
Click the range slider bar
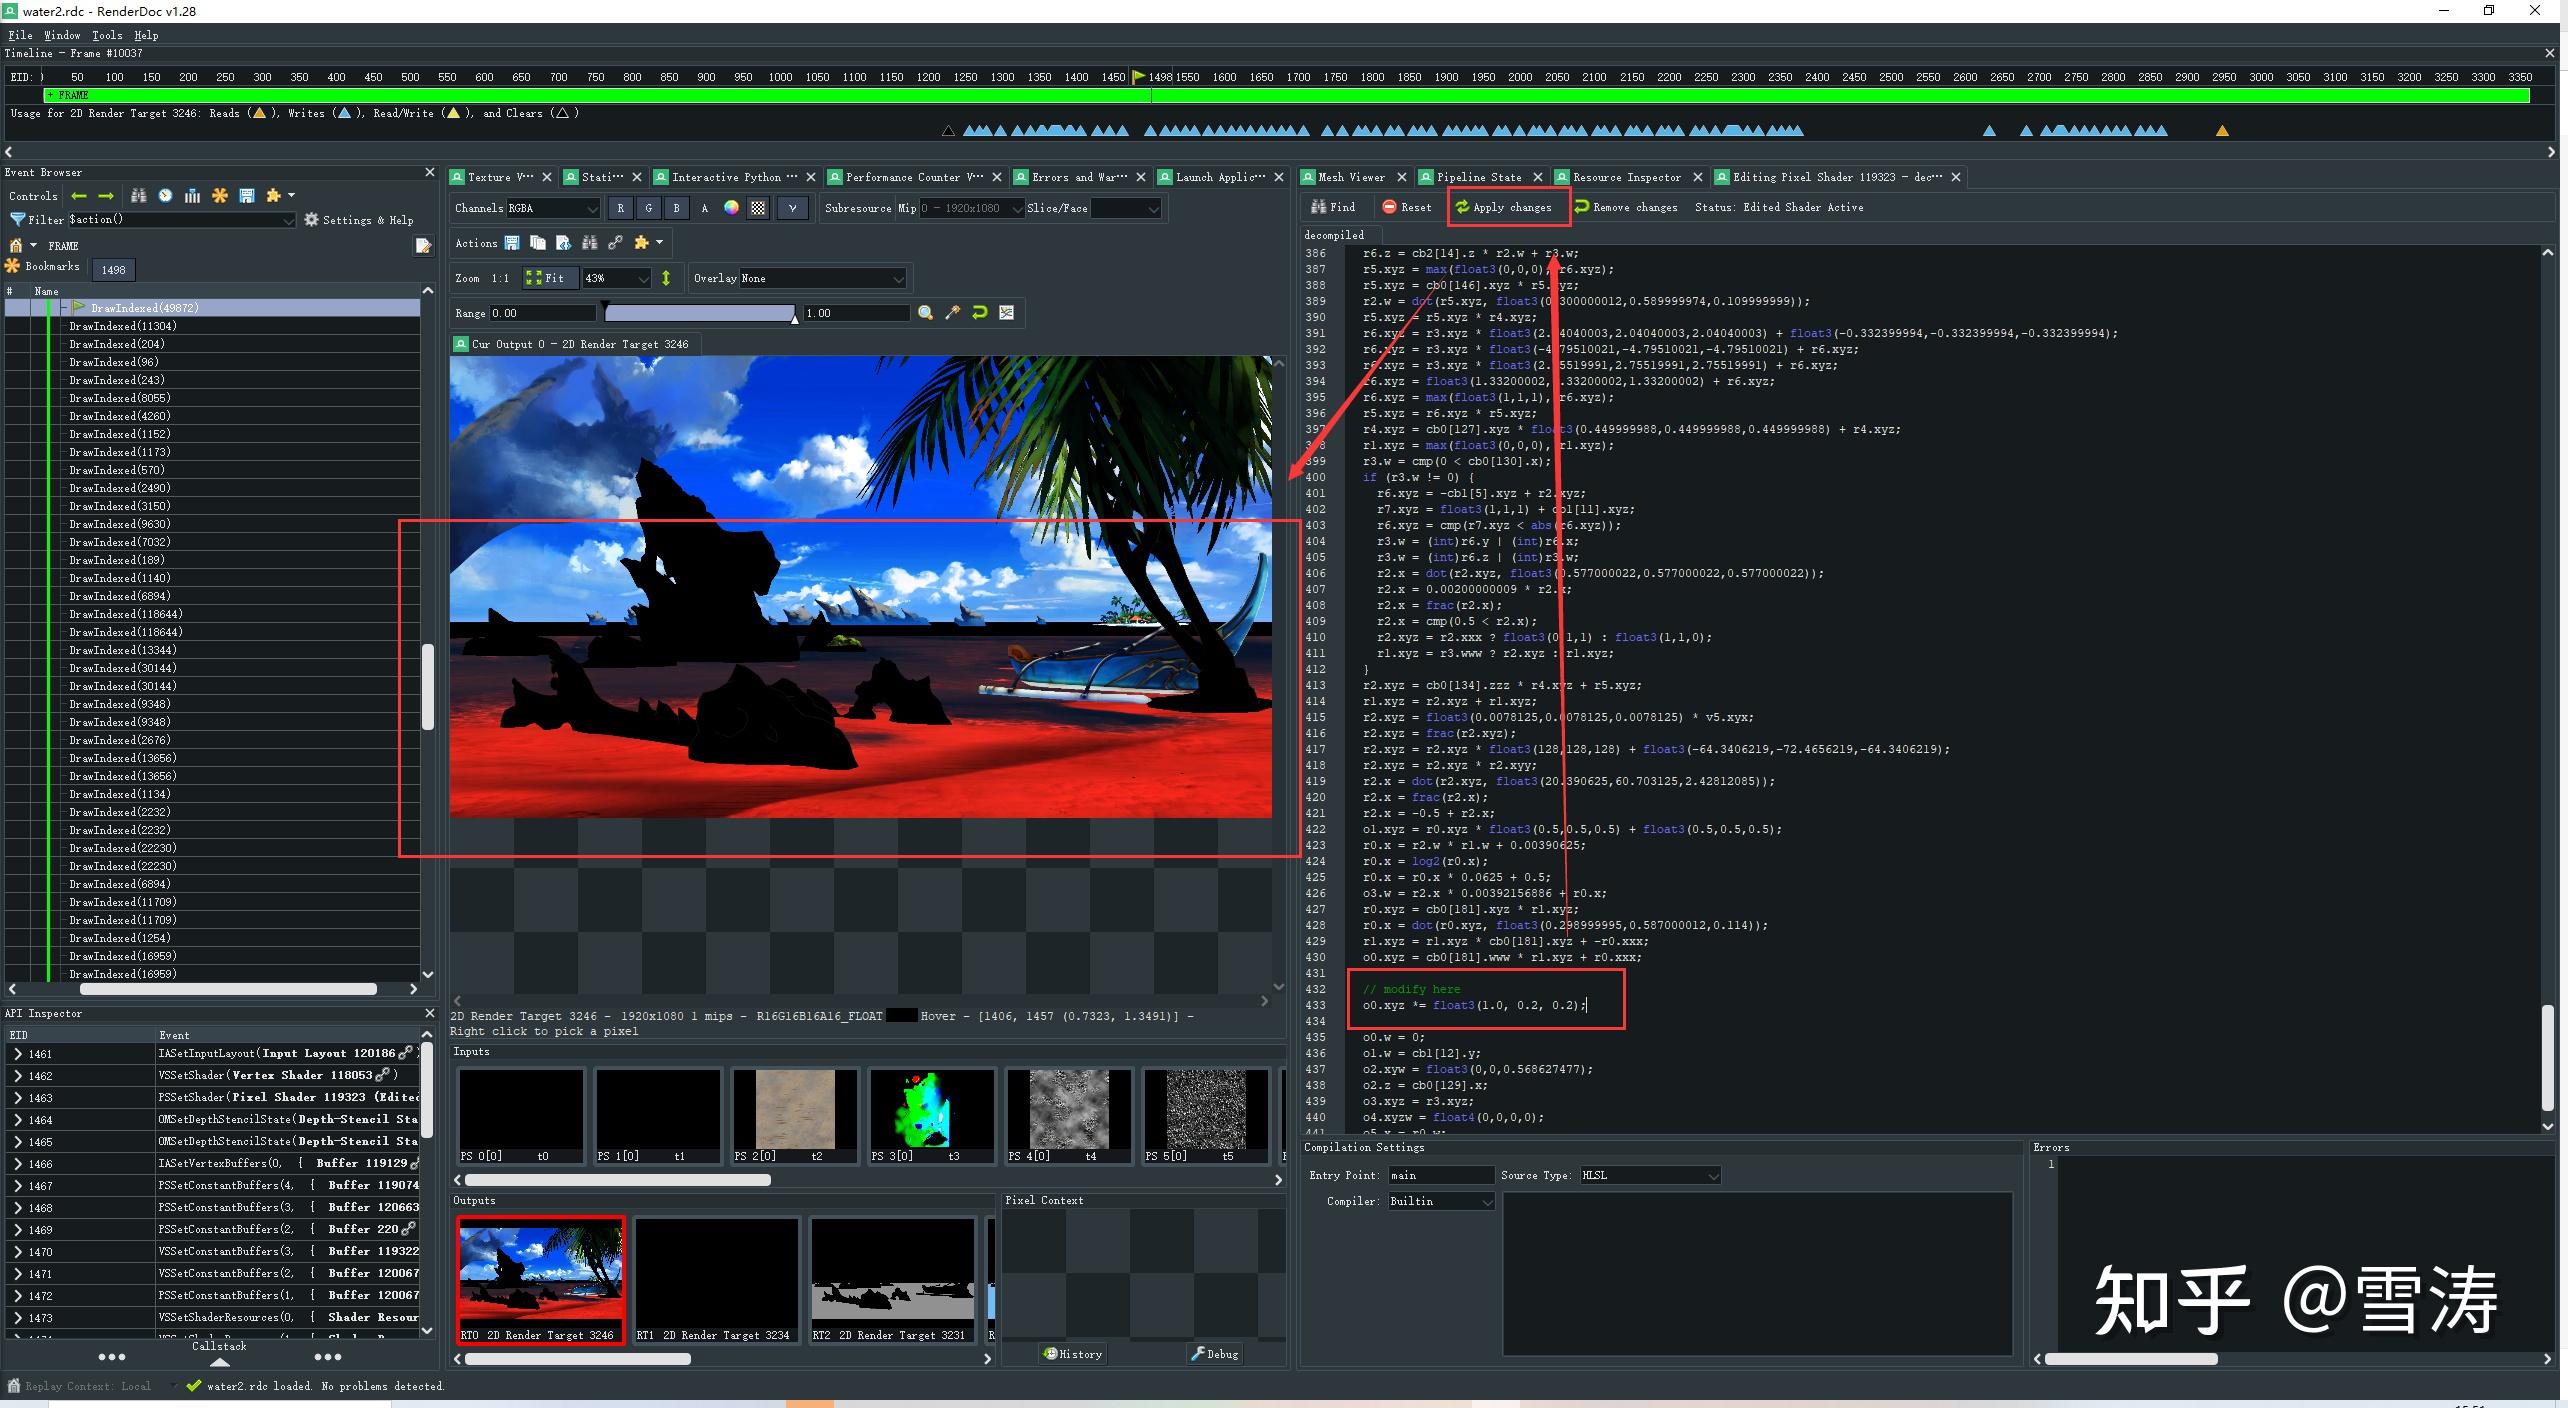pyautogui.click(x=700, y=313)
